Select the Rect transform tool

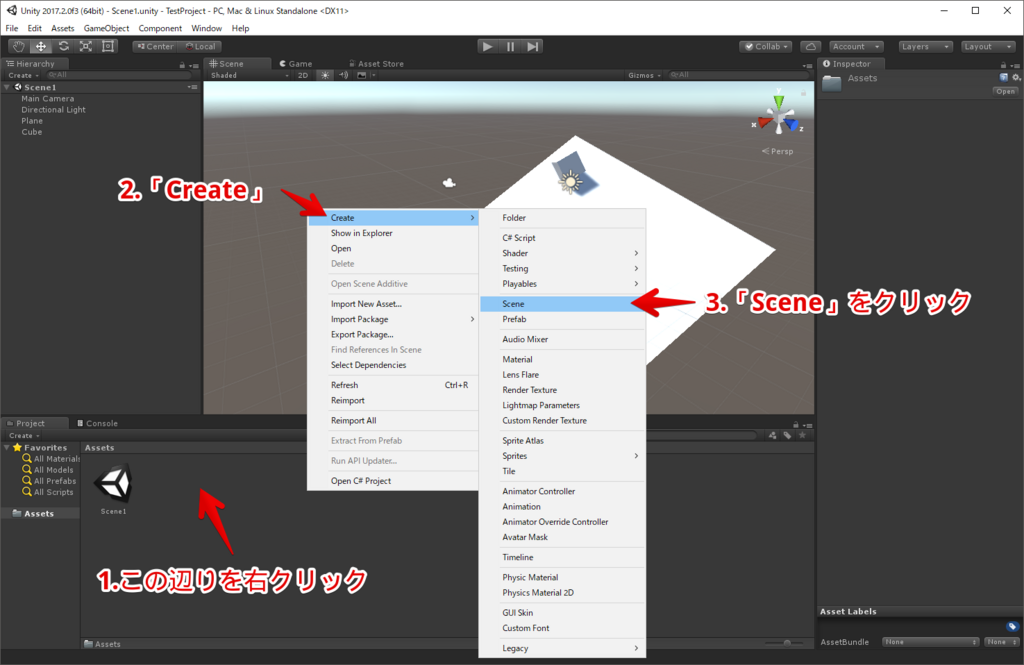pyautogui.click(x=108, y=46)
